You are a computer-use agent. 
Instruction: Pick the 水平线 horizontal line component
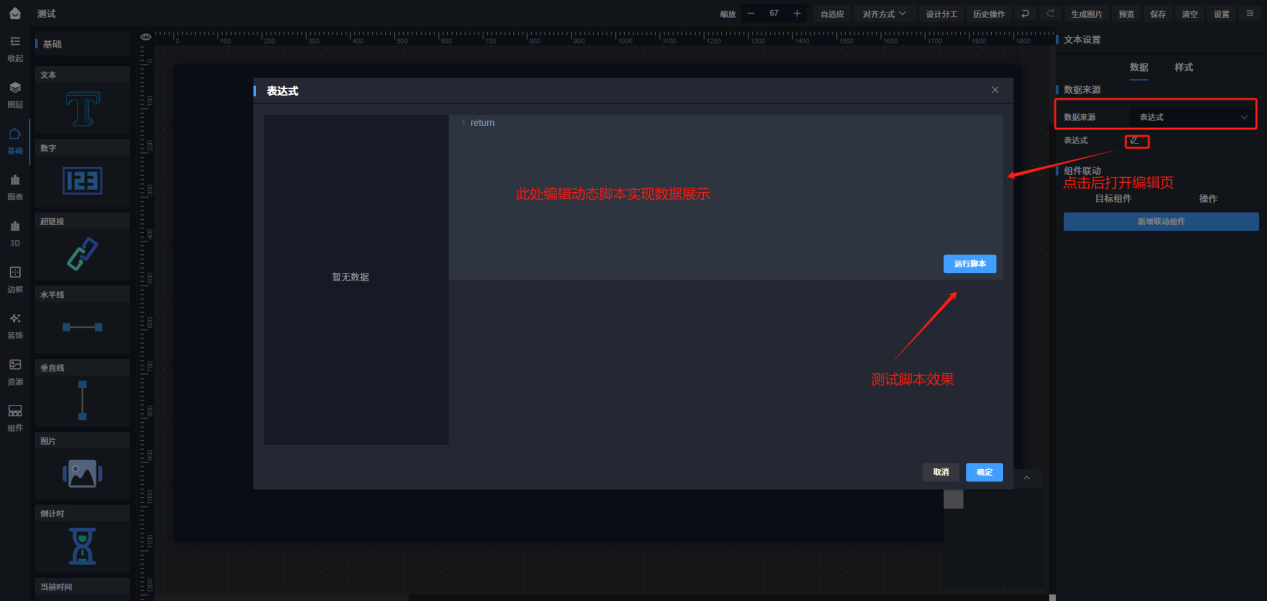coord(82,320)
